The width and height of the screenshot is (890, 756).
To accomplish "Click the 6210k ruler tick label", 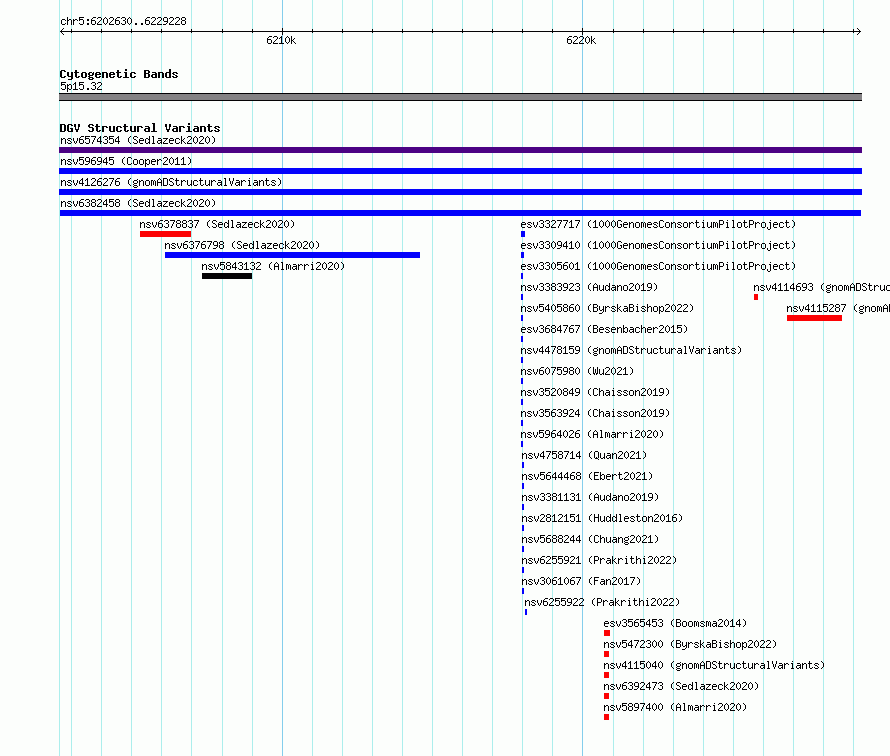I will point(281,40).
